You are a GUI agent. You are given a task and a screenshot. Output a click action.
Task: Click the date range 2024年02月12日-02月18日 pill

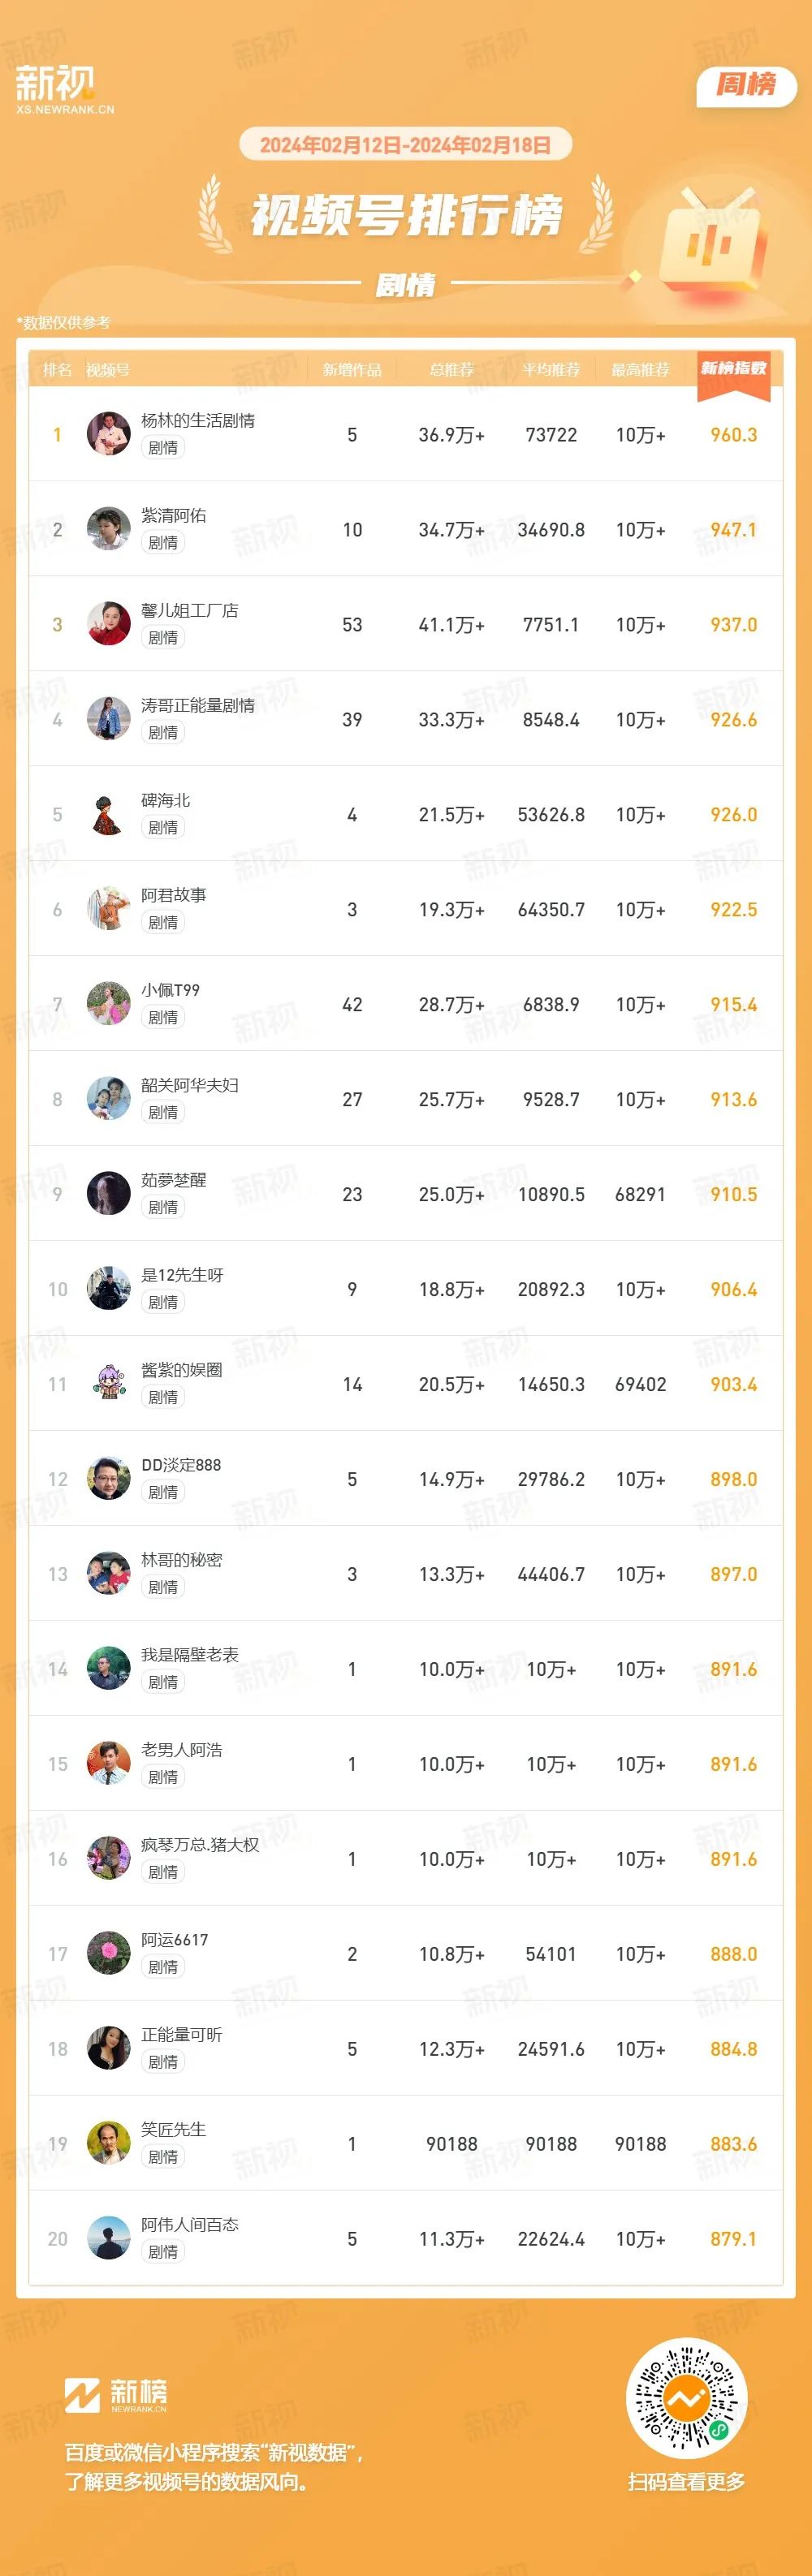(x=405, y=145)
